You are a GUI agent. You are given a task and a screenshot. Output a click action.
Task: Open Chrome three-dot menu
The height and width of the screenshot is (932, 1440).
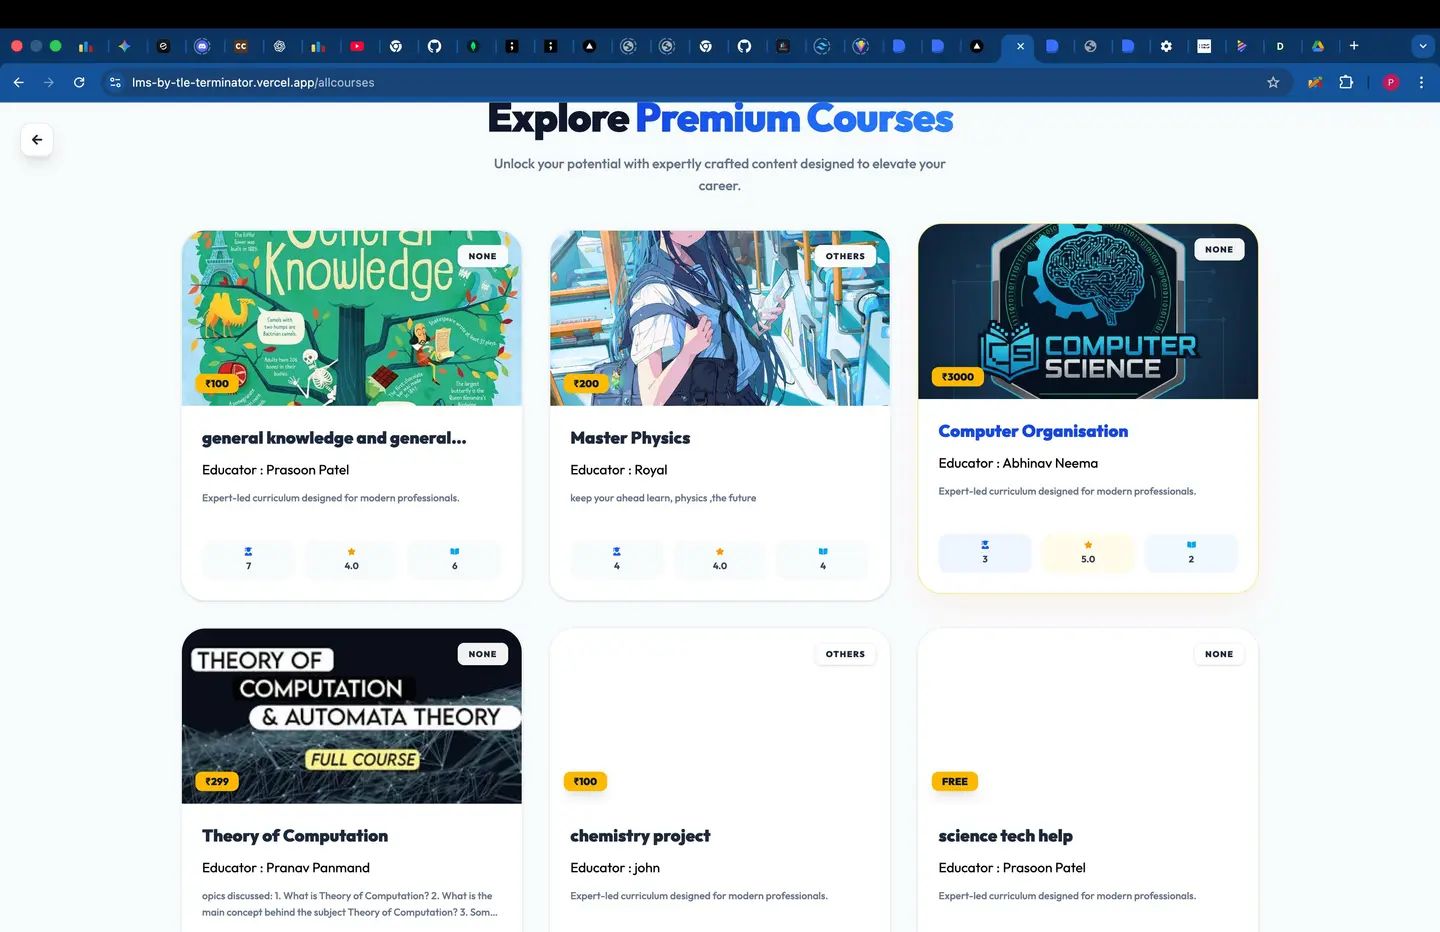1421,82
